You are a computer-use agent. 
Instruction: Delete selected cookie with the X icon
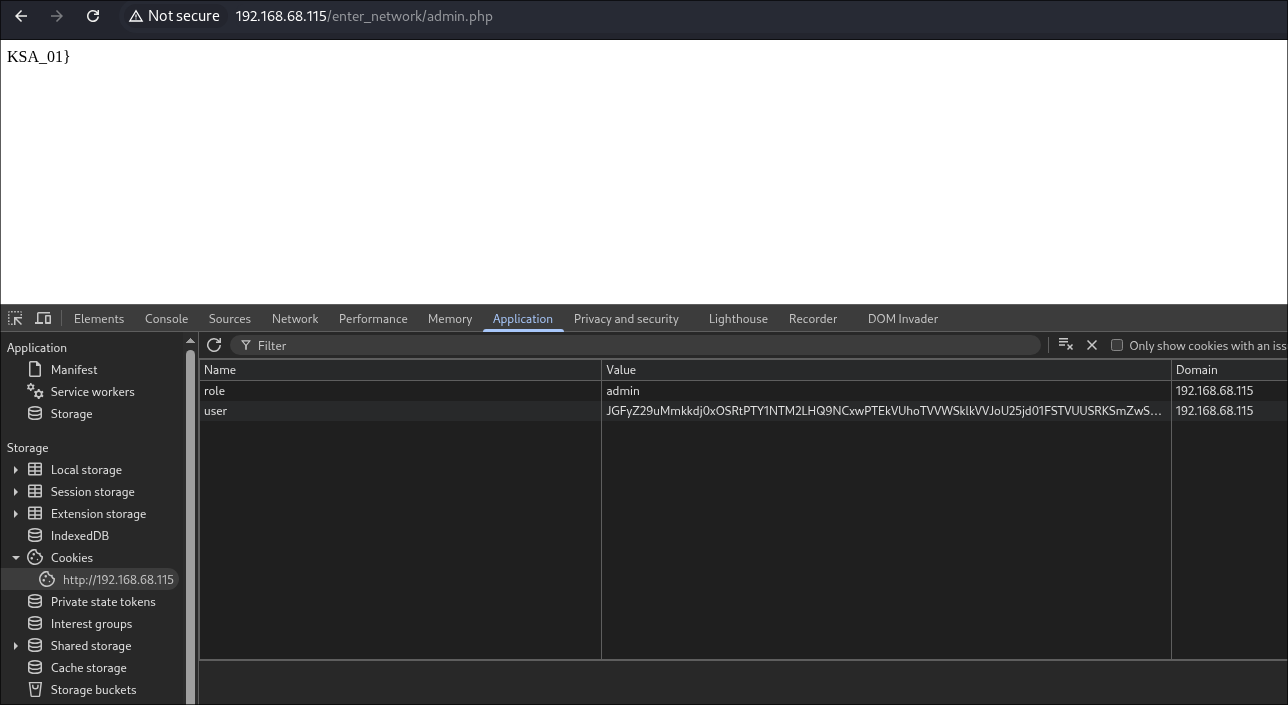pyautogui.click(x=1092, y=345)
